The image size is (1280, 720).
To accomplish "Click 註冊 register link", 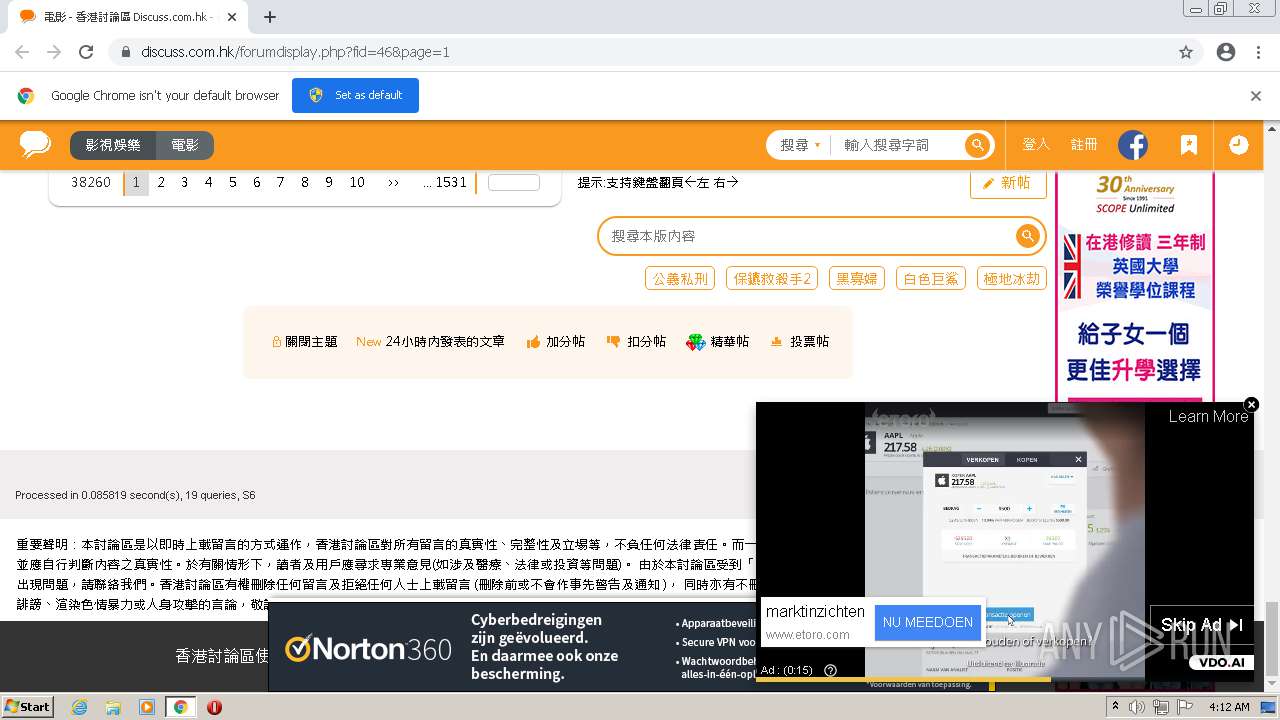I will (1084, 145).
